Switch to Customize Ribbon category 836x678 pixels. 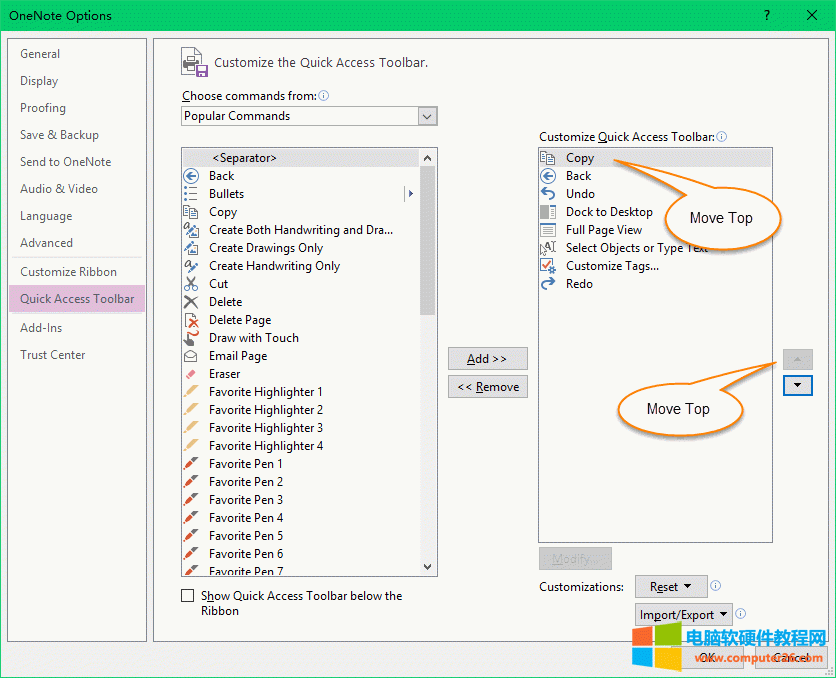tap(68, 272)
